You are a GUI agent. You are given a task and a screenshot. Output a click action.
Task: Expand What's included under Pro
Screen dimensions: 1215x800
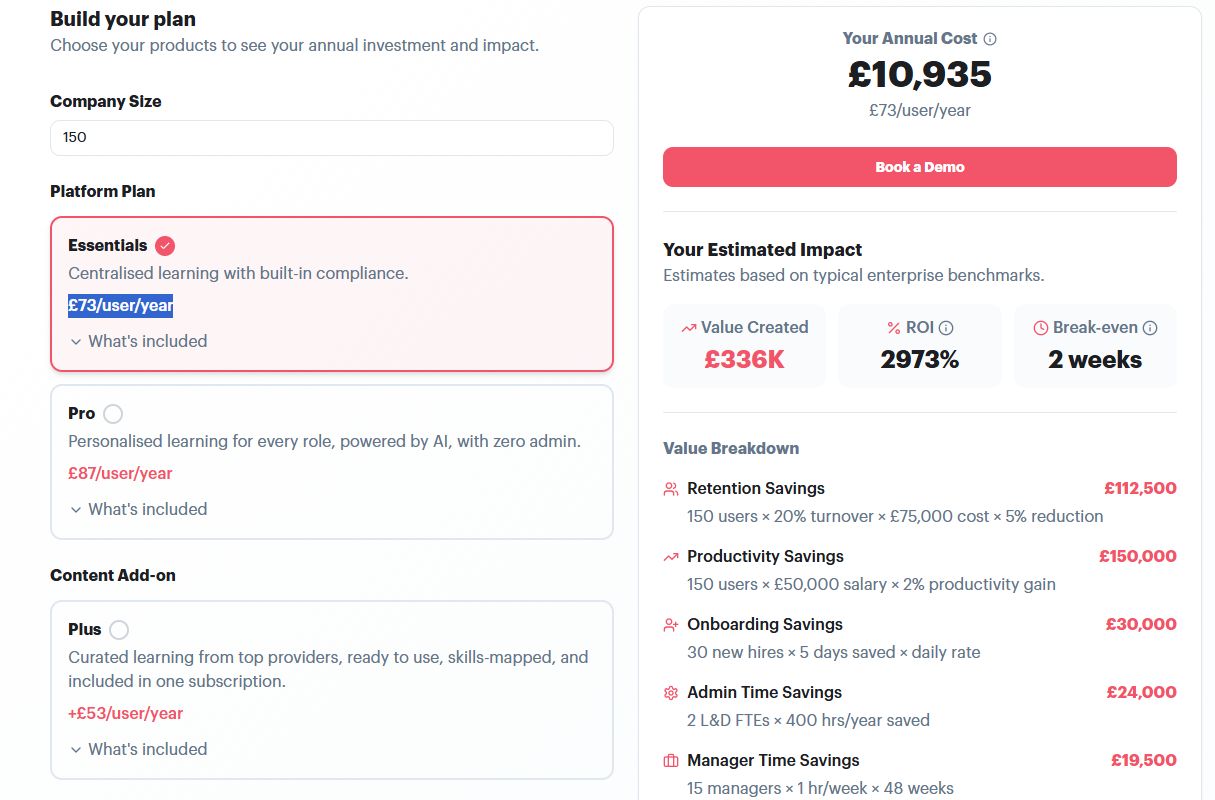pos(138,509)
